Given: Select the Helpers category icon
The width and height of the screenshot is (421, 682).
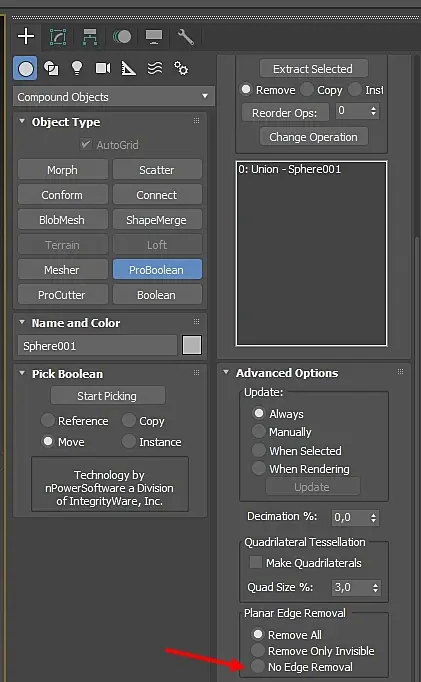Looking at the screenshot, I should [x=129, y=68].
